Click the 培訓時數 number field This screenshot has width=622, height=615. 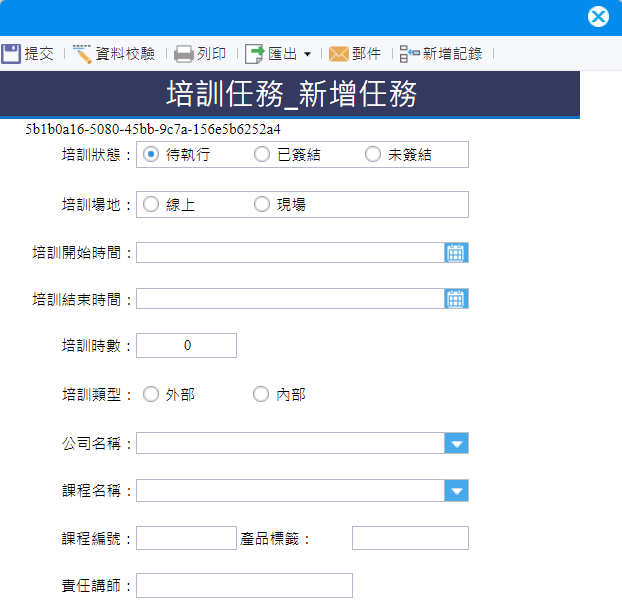coord(186,345)
